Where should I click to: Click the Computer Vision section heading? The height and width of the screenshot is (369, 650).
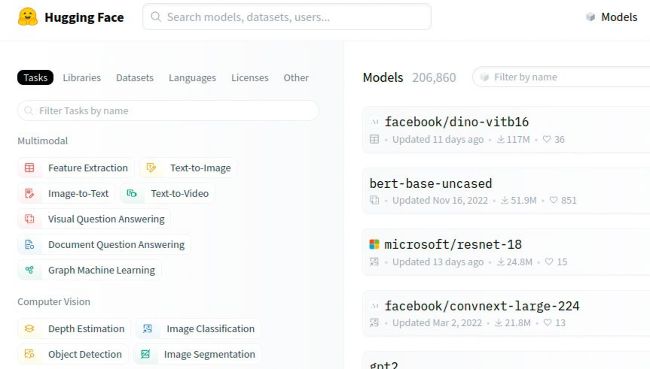click(x=54, y=301)
